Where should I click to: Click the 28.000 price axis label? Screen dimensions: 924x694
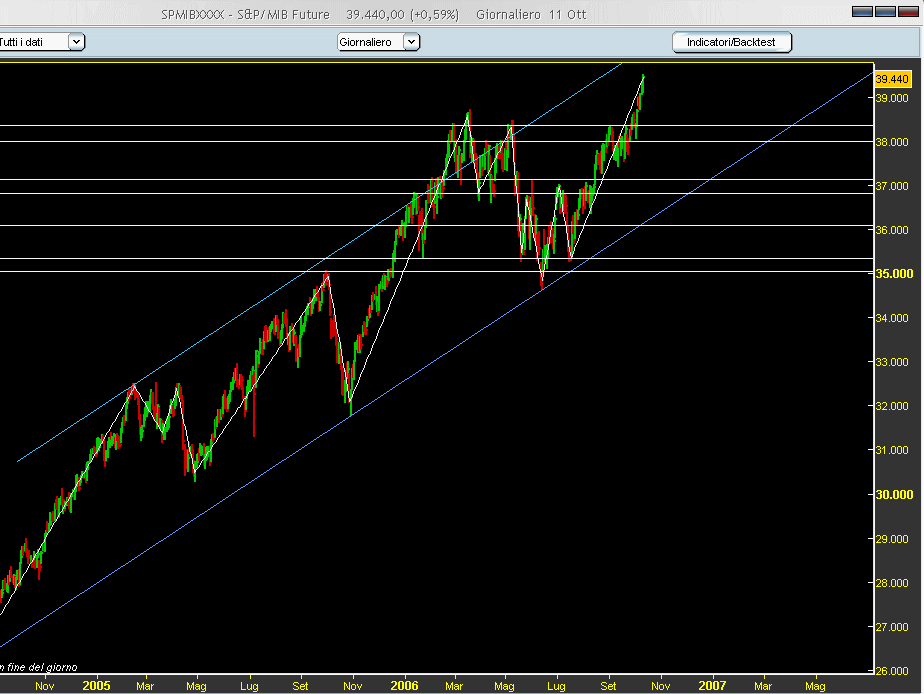(892, 583)
